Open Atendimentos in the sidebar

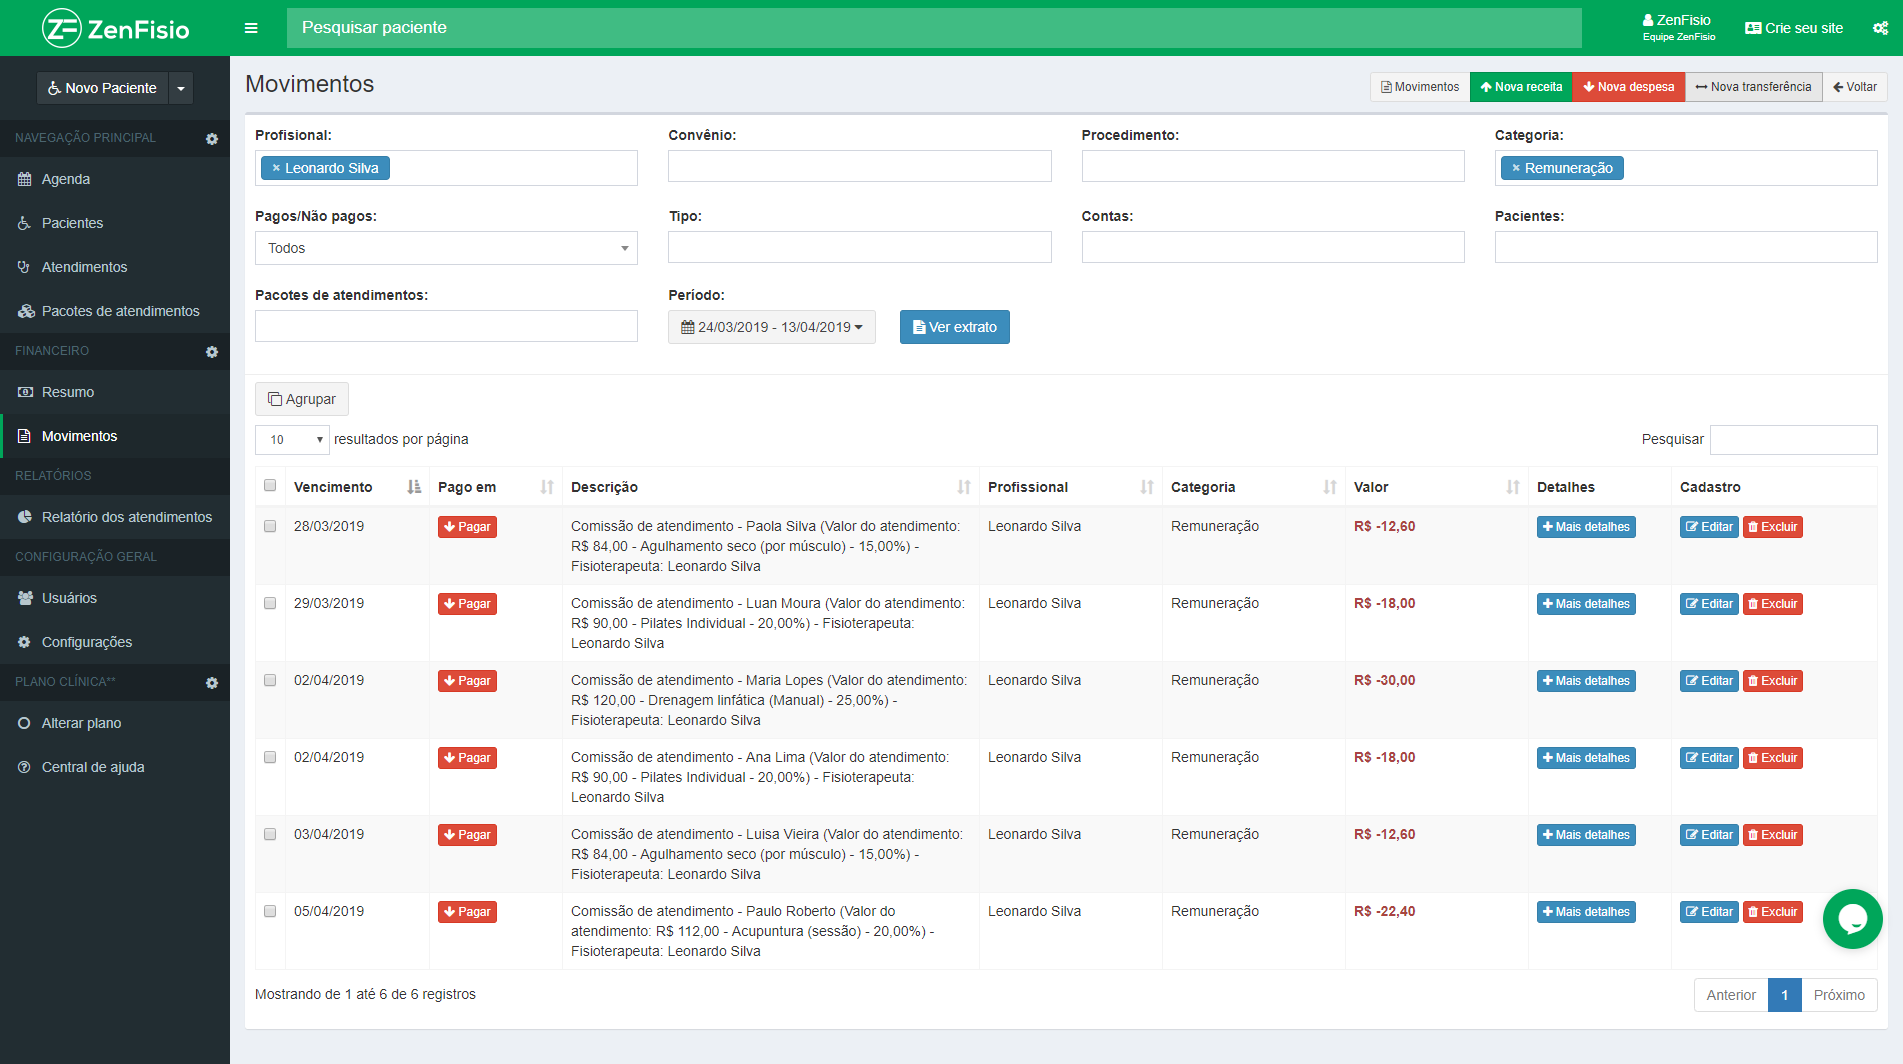(x=115, y=267)
